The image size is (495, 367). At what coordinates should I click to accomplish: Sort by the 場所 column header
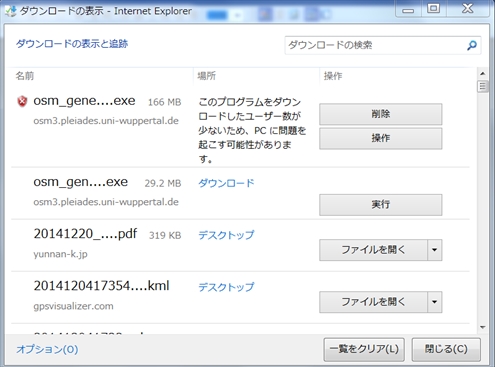point(207,76)
